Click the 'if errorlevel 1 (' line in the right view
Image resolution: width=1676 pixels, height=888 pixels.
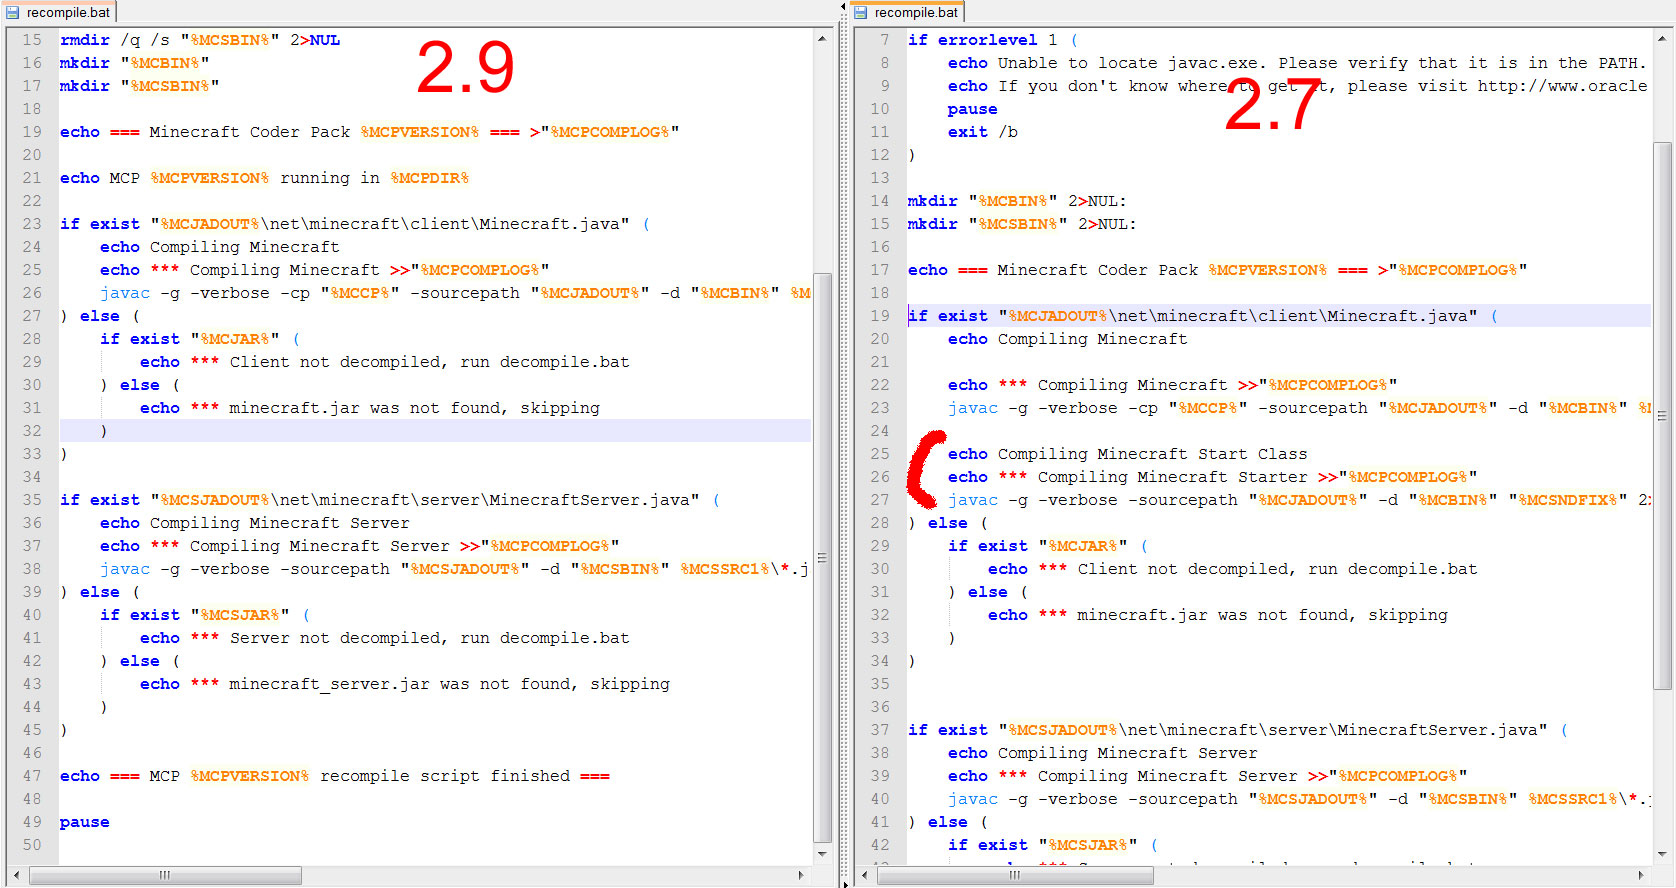(x=993, y=40)
